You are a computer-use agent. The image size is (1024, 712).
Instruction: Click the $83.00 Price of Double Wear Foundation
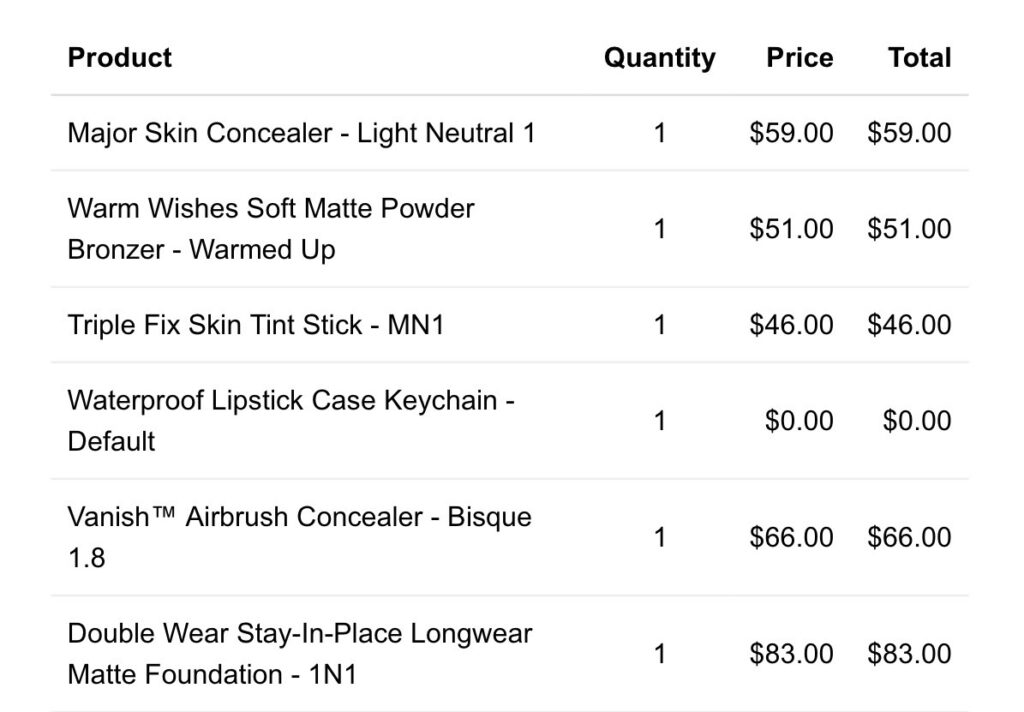(x=791, y=654)
